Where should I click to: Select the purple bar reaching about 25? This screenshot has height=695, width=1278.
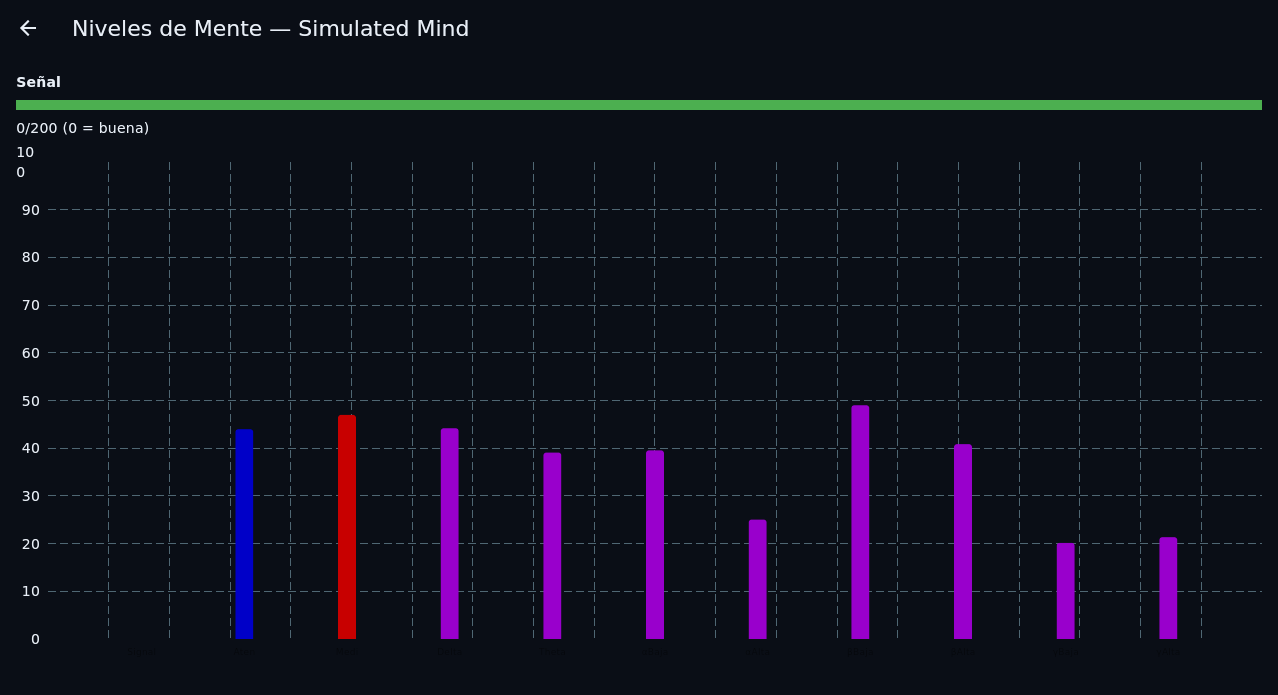(x=758, y=579)
